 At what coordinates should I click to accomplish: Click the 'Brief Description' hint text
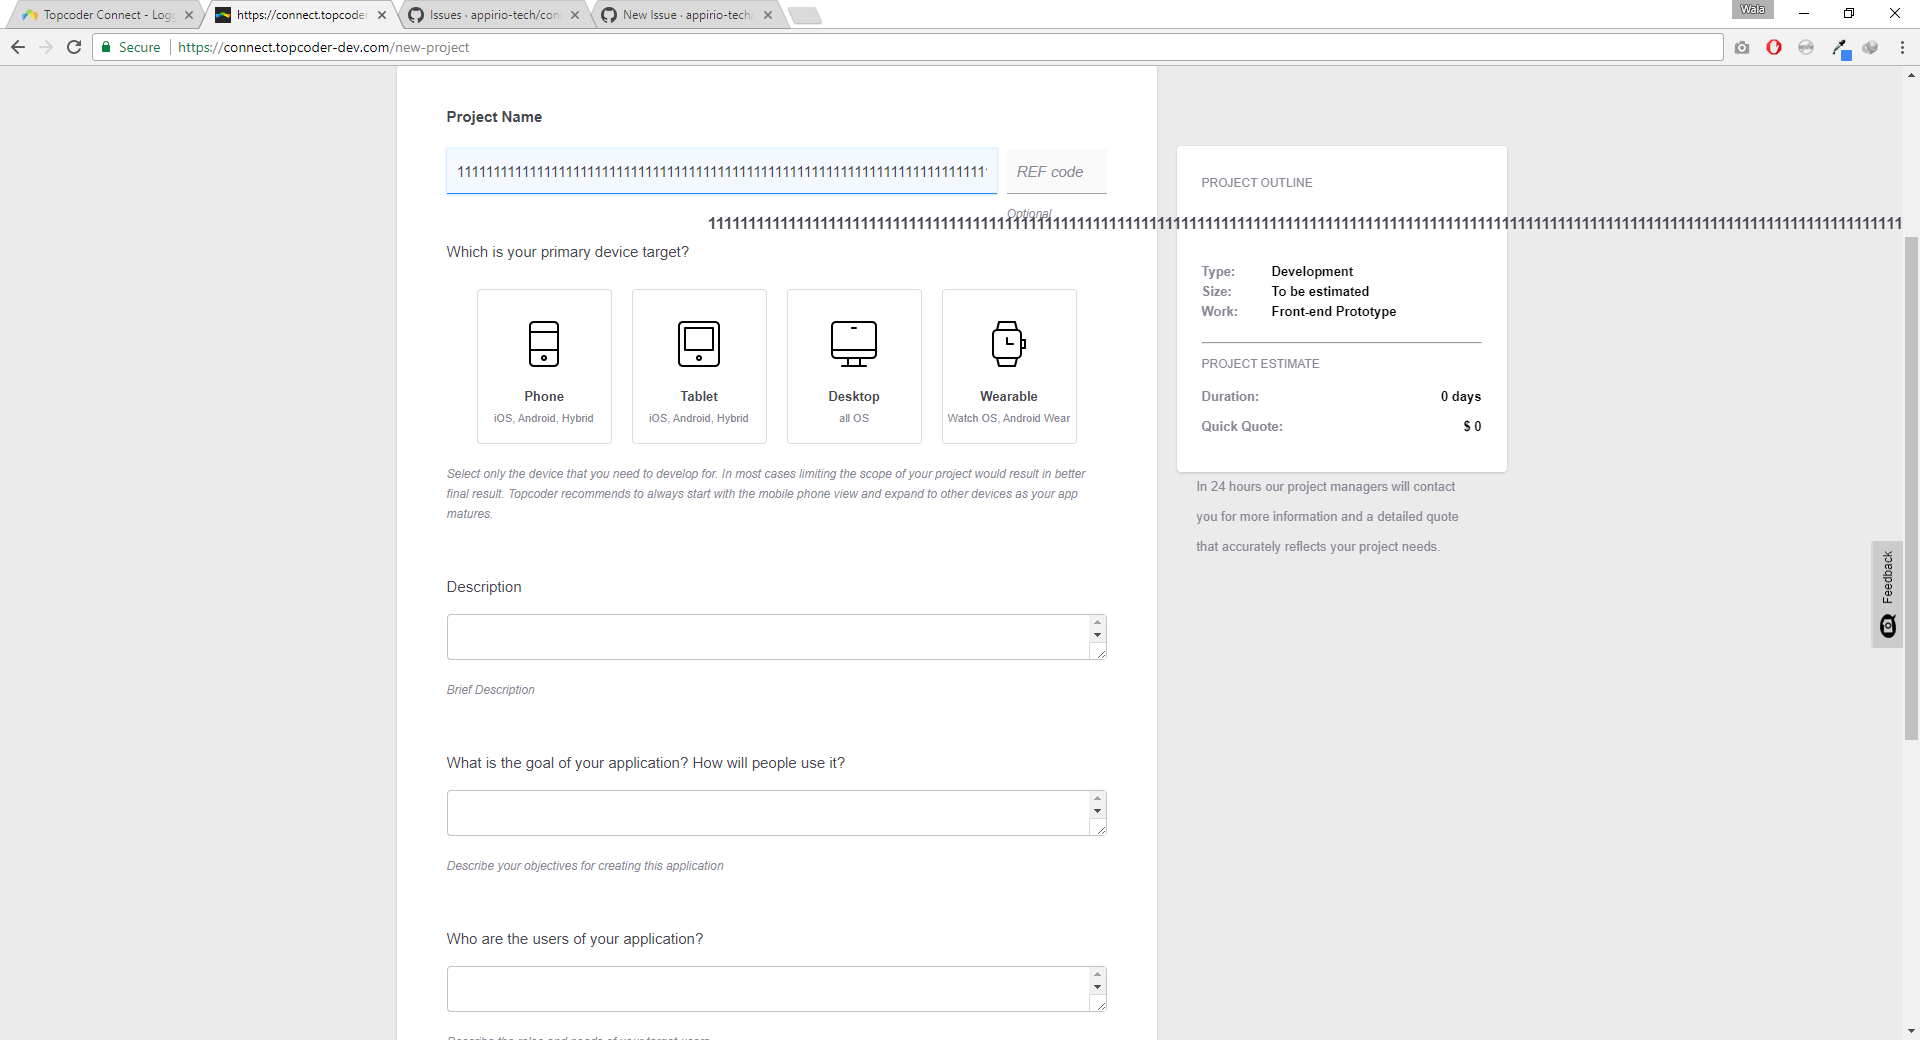click(x=490, y=690)
